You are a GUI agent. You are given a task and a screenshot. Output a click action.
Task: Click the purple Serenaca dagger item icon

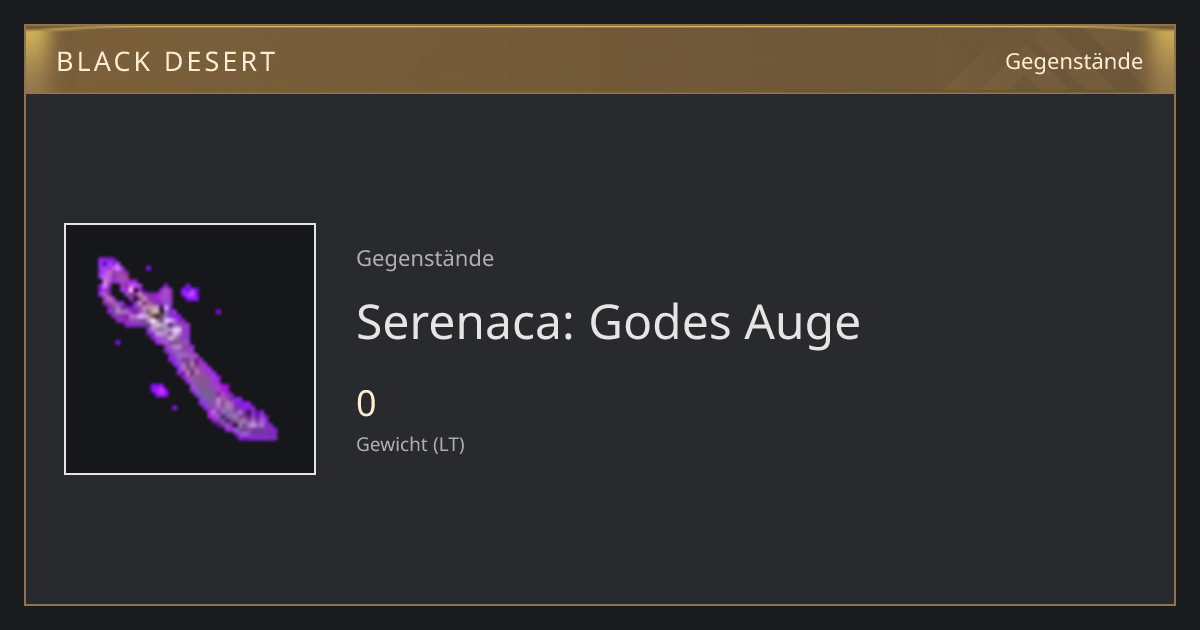(x=187, y=349)
